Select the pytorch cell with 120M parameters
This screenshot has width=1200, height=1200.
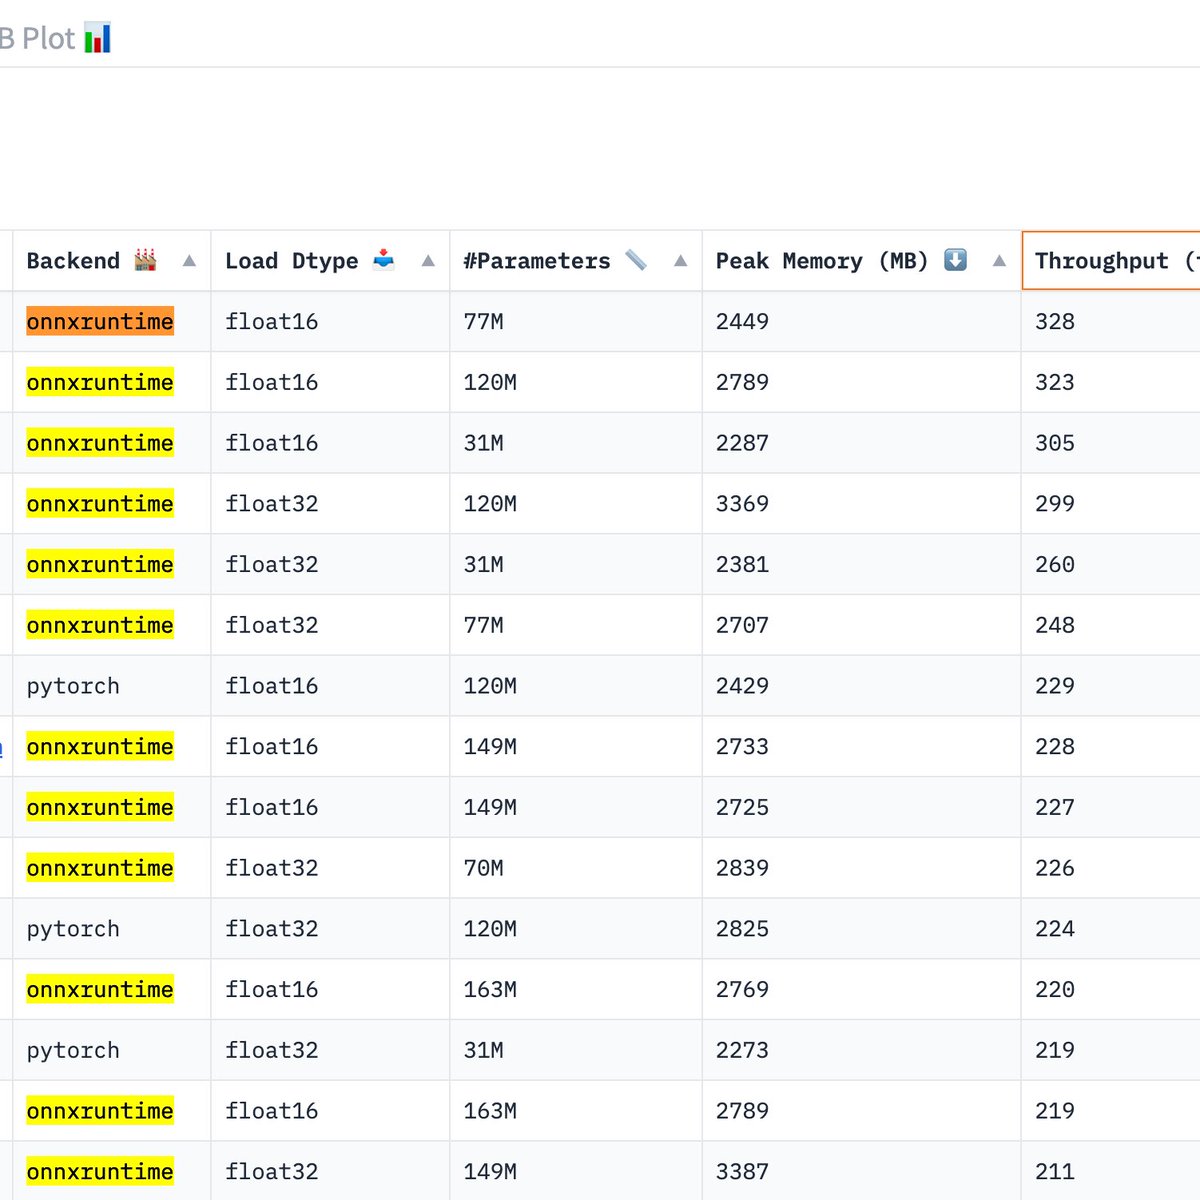[72, 686]
